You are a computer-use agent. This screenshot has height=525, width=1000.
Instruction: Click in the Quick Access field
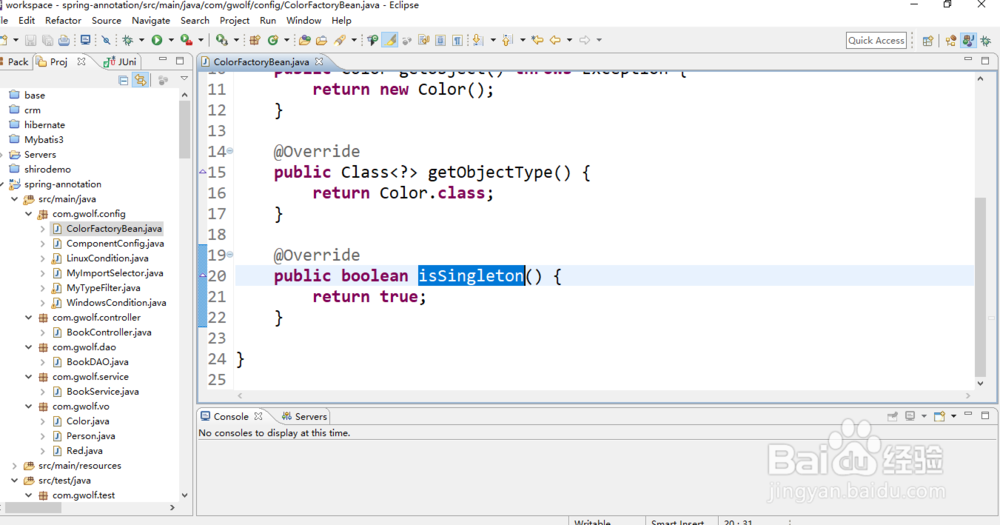876,40
